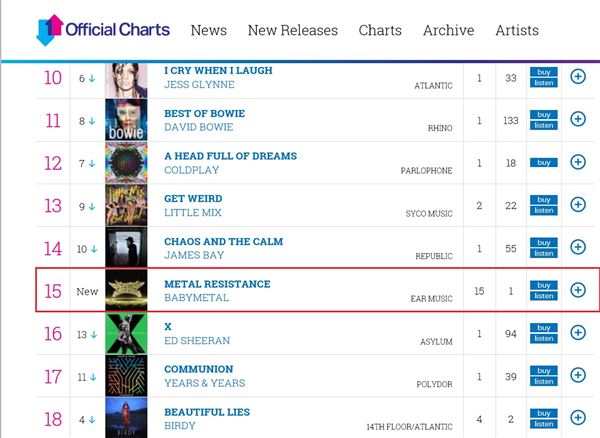
Task: Expand the plus icon for Beautiful Lies
Action: click(x=578, y=418)
